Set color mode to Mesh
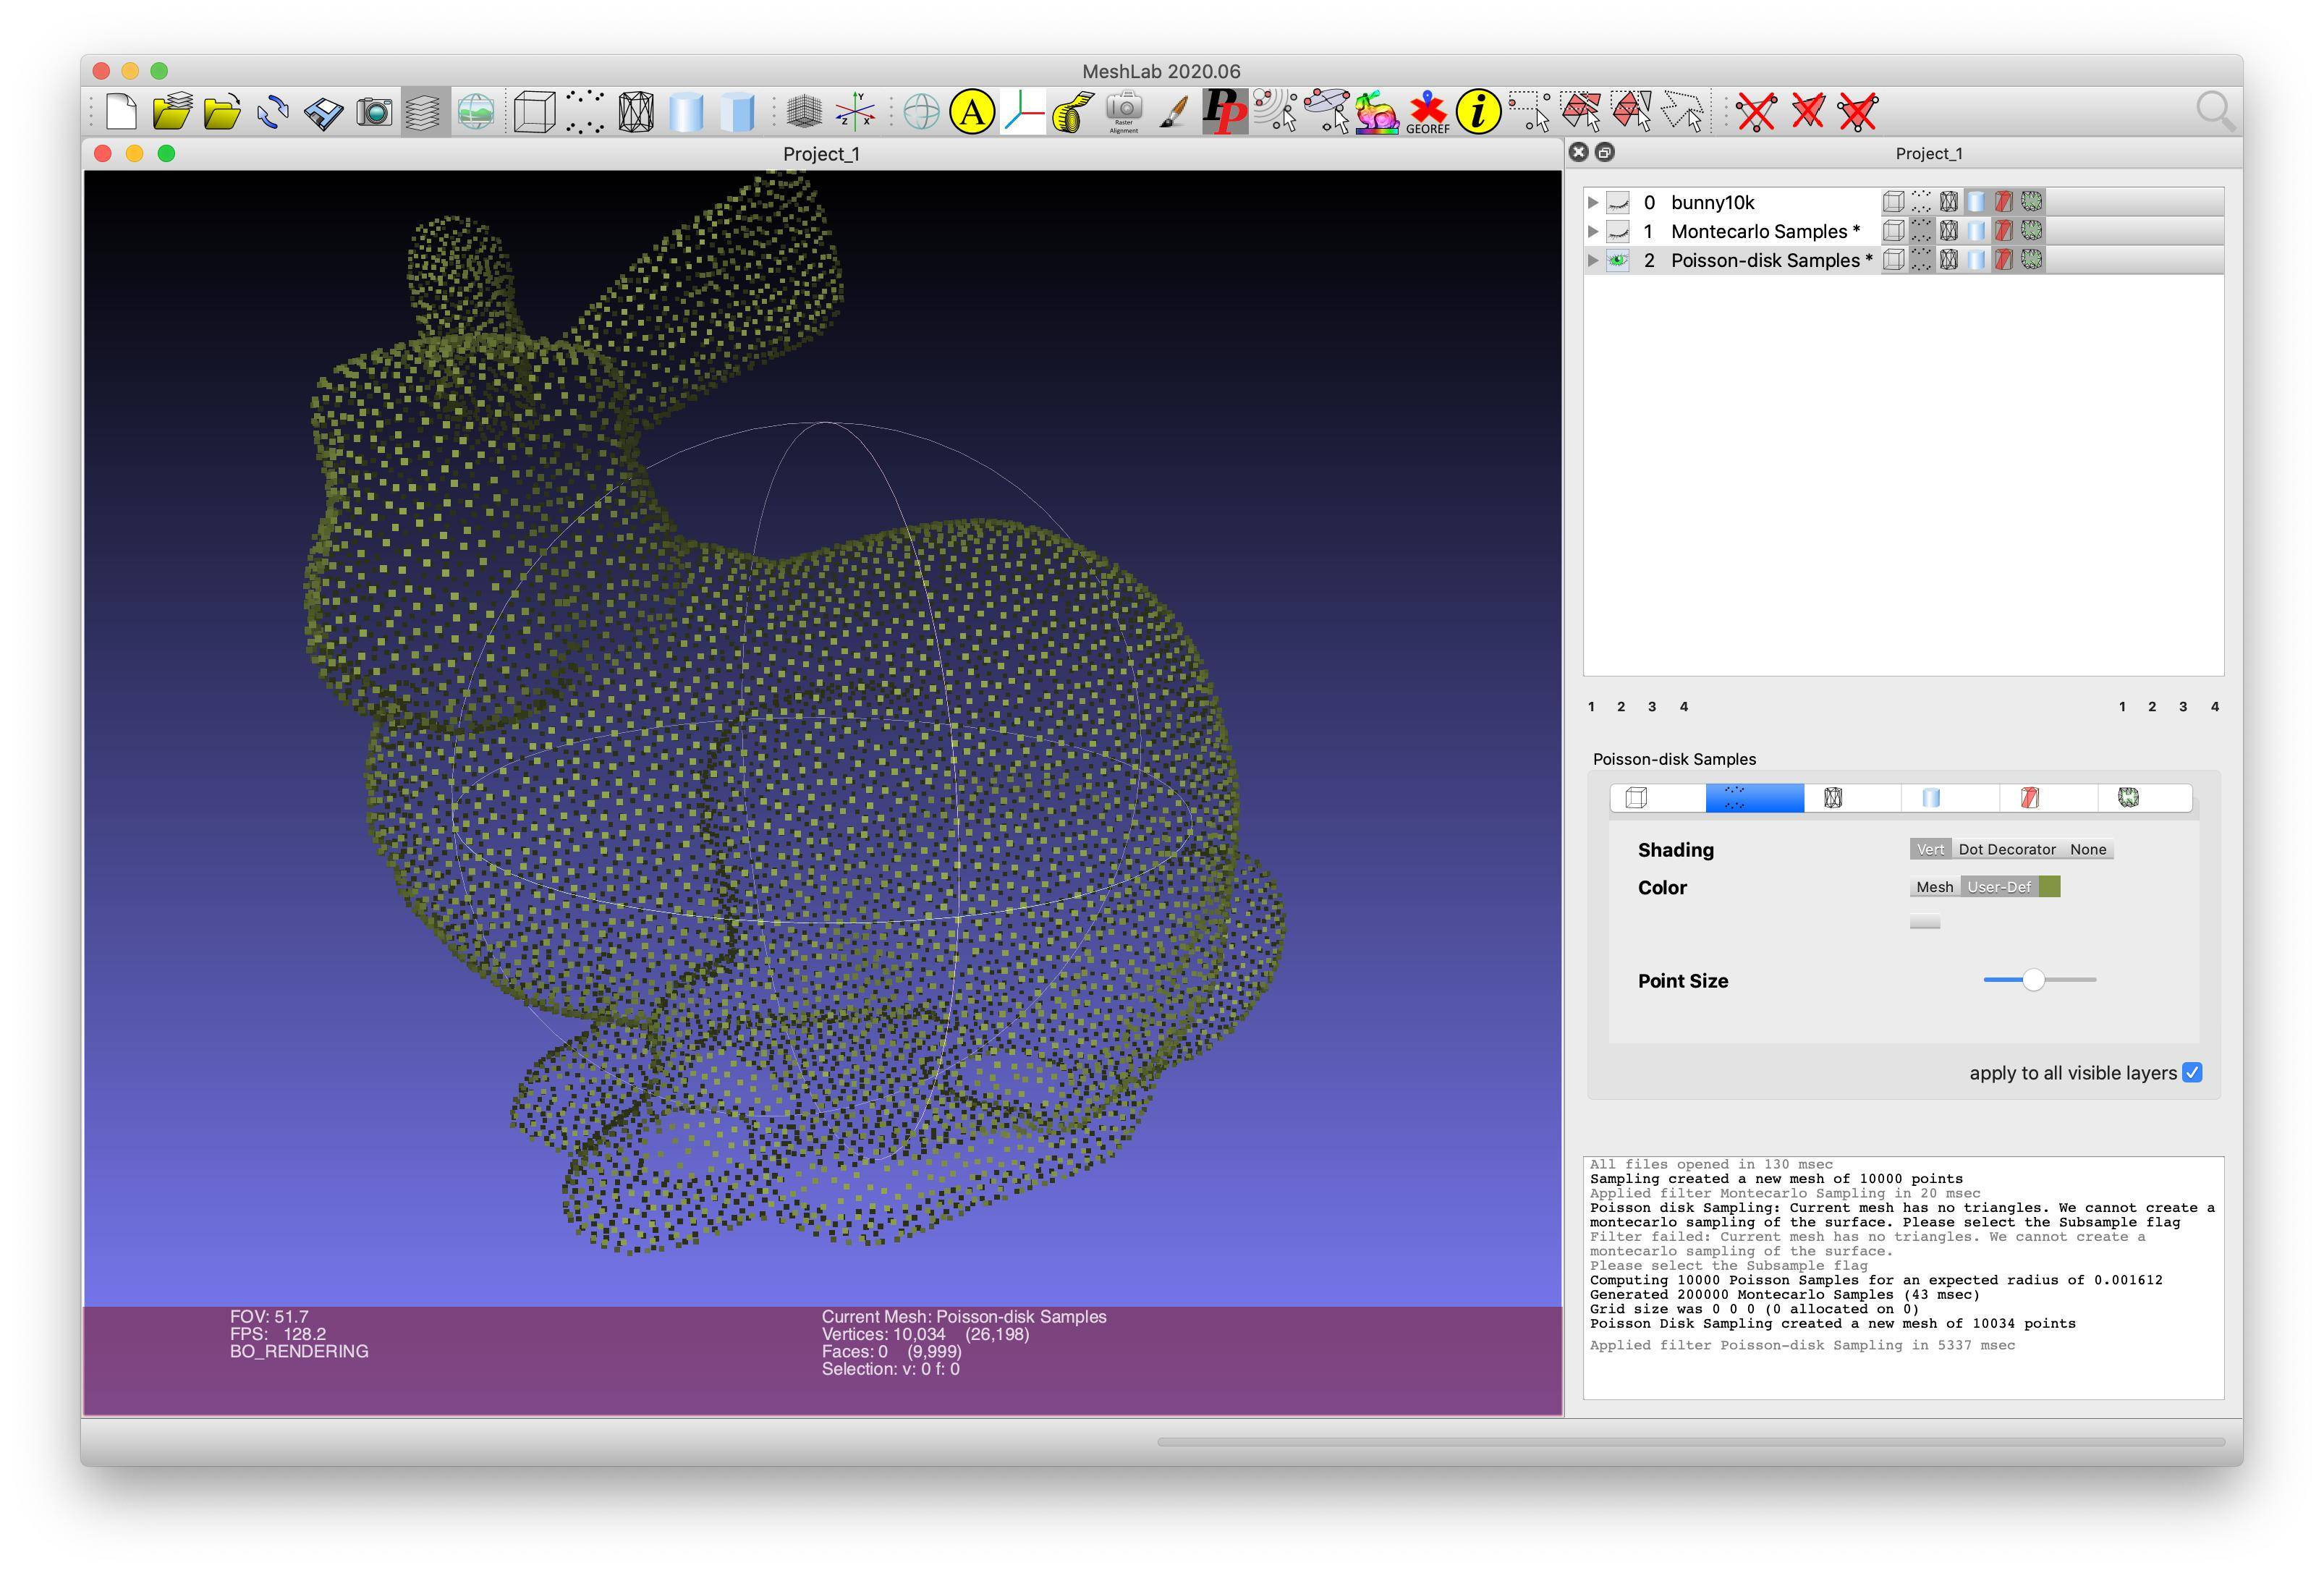This screenshot has height=1573, width=2324. (1934, 887)
